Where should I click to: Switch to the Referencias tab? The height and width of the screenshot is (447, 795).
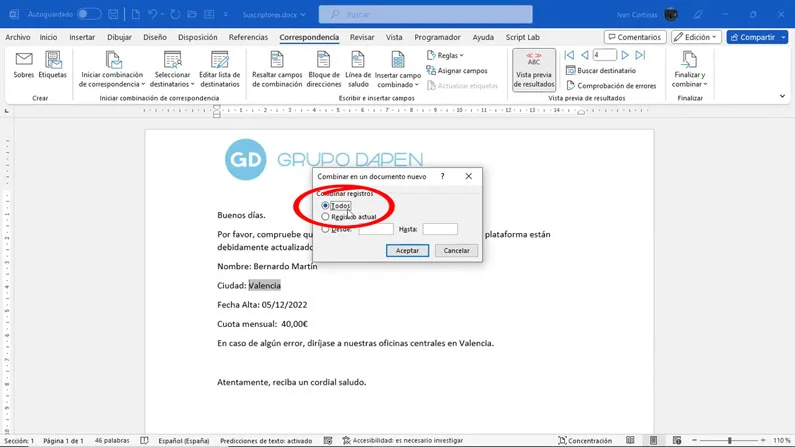tap(248, 37)
